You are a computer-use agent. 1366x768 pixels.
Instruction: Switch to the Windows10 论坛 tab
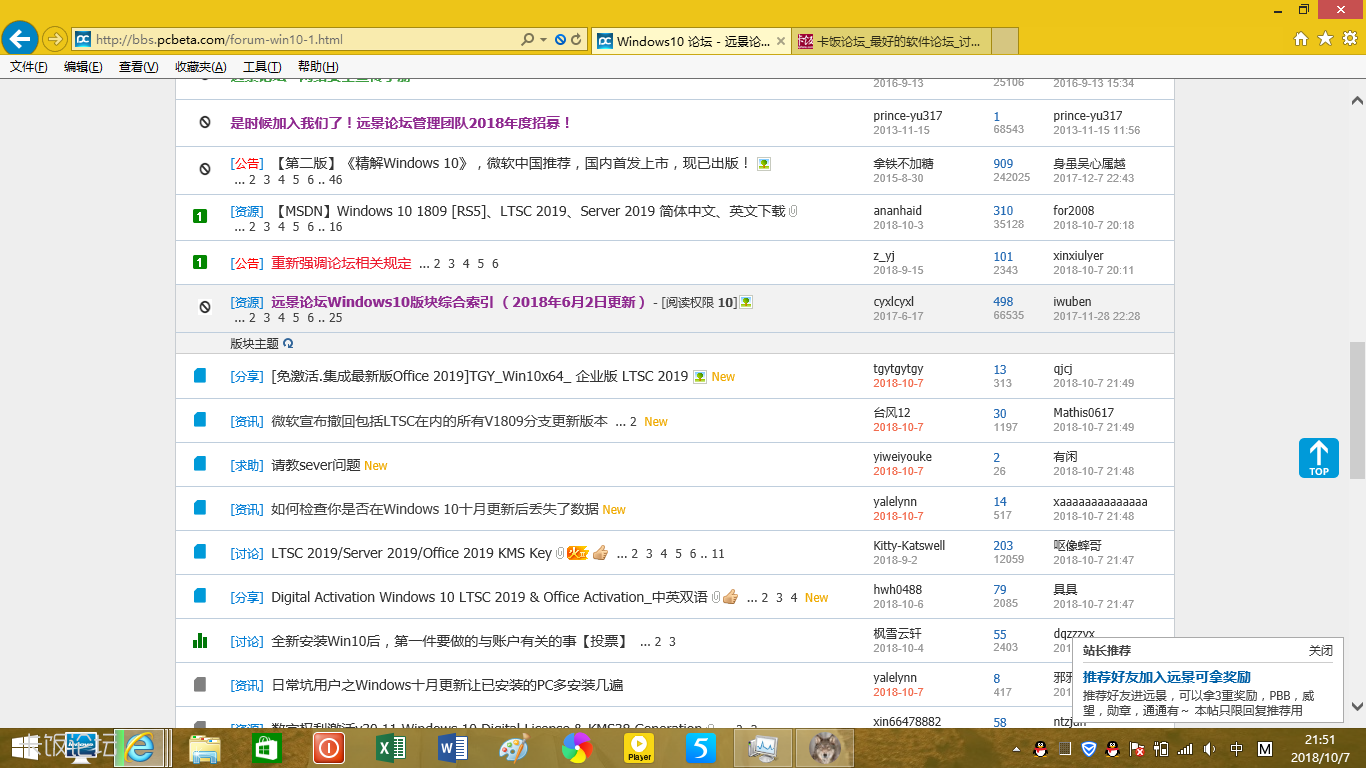pyautogui.click(x=690, y=41)
